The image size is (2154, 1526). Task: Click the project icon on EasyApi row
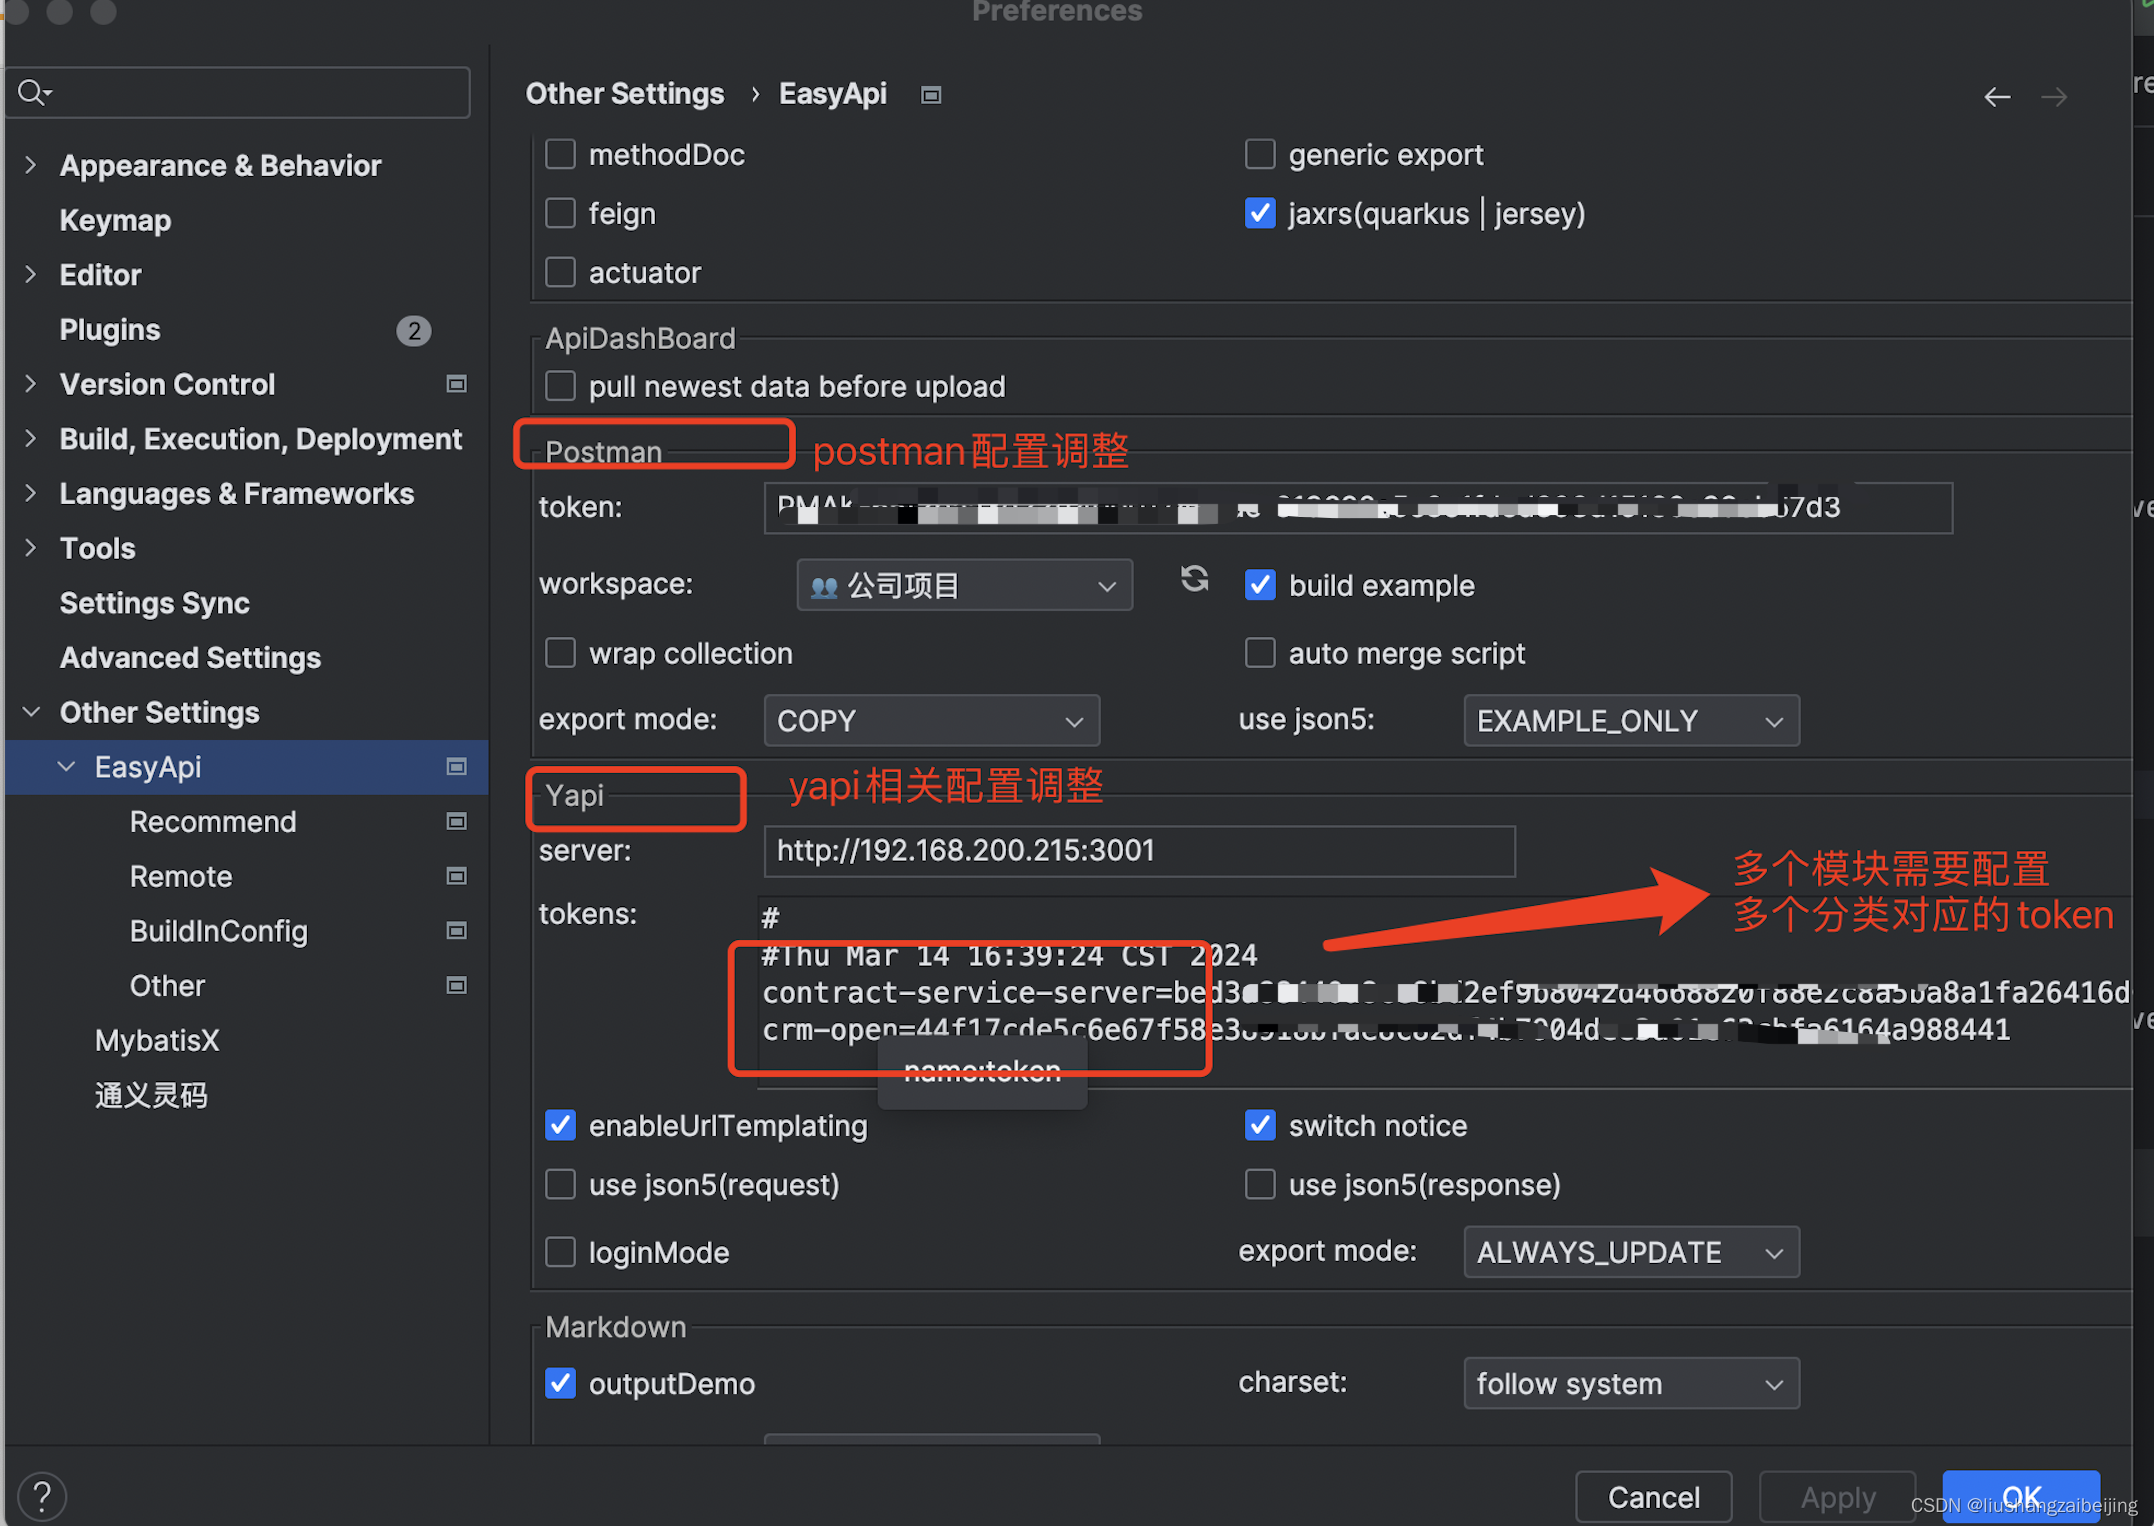(x=456, y=767)
